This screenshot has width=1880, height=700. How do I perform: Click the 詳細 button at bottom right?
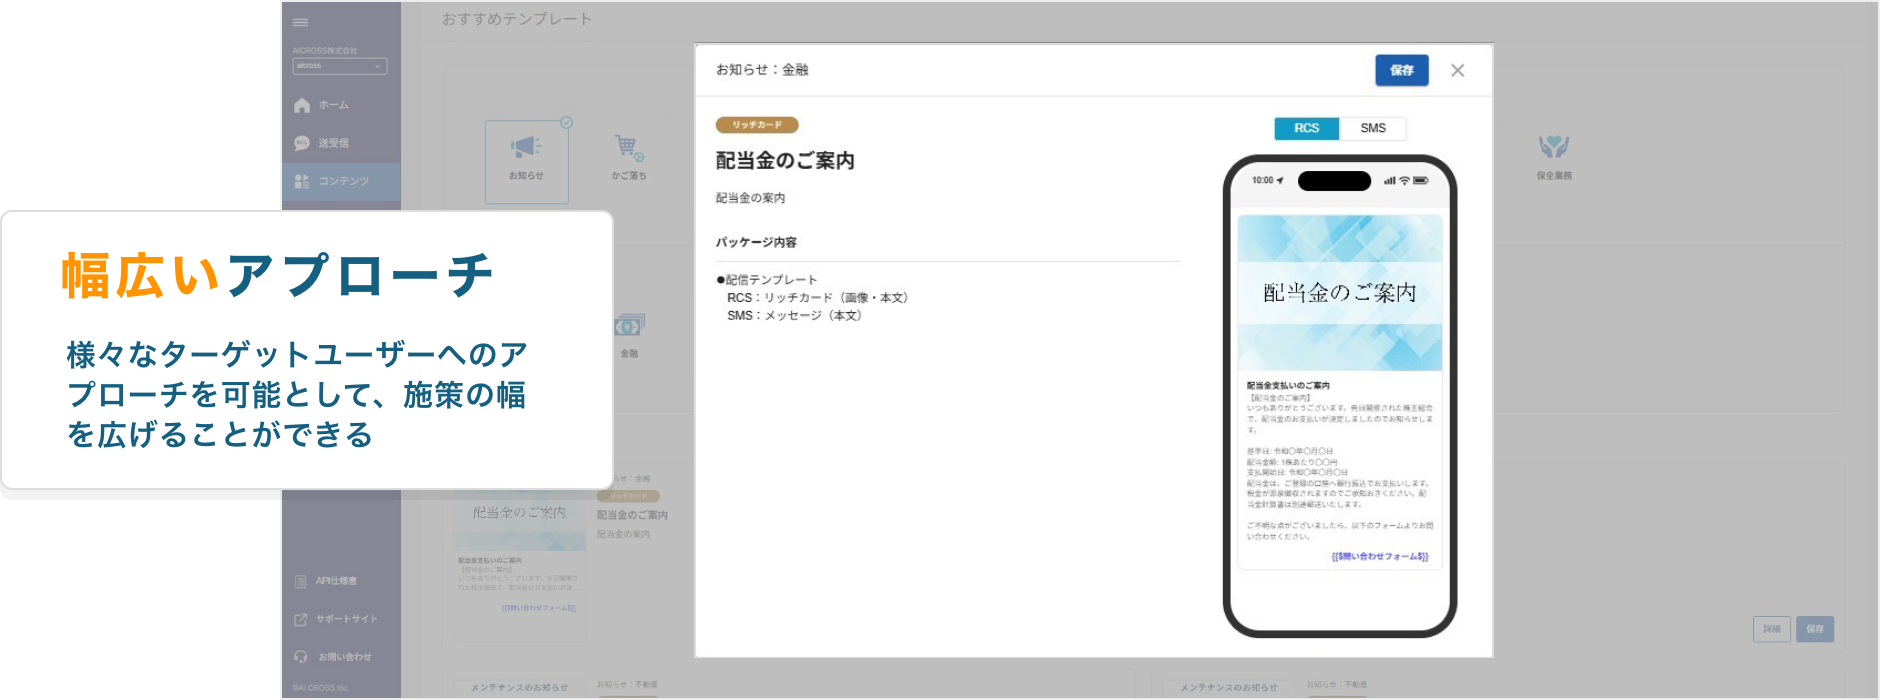[1771, 629]
